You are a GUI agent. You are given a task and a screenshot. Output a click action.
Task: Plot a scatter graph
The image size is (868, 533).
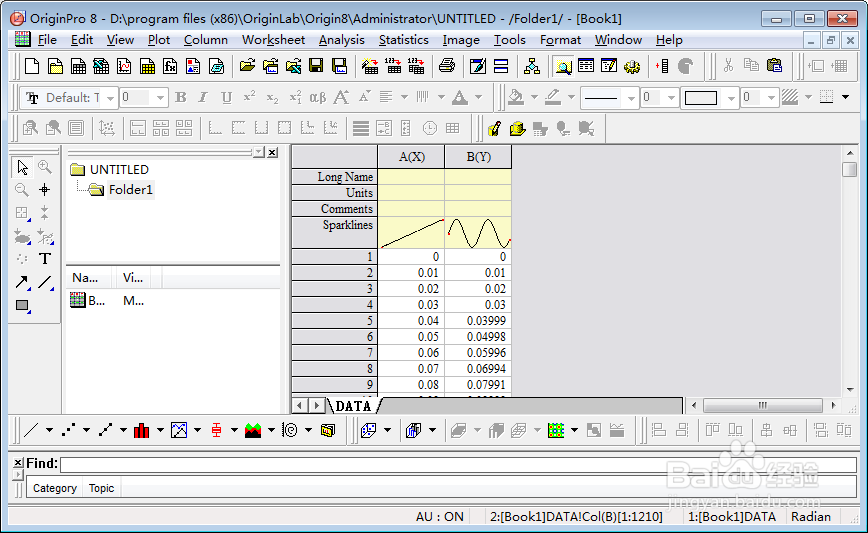[69, 430]
